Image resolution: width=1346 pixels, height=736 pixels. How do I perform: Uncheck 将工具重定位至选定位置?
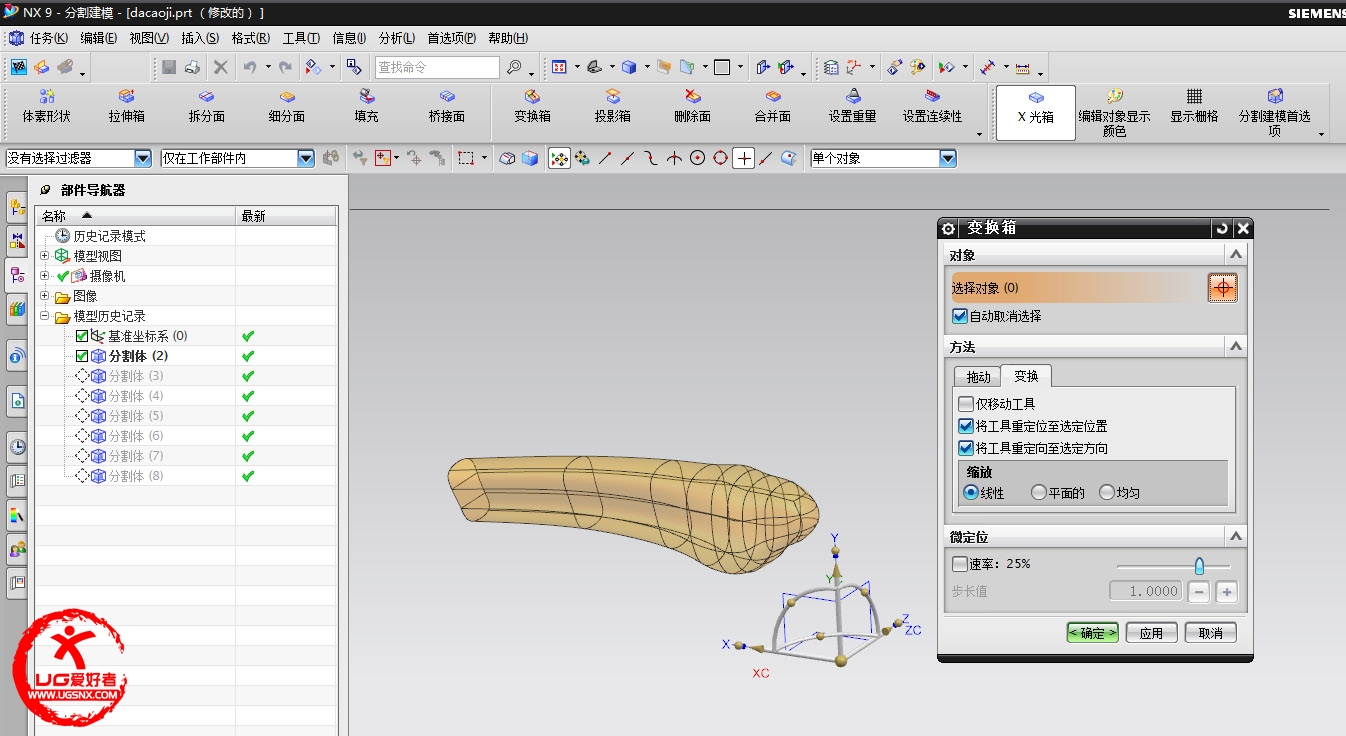point(966,426)
